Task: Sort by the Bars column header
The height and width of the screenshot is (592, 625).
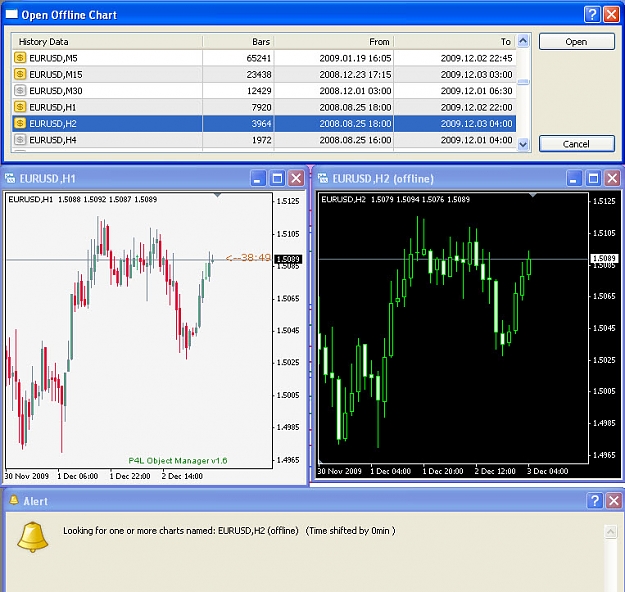Action: point(238,41)
